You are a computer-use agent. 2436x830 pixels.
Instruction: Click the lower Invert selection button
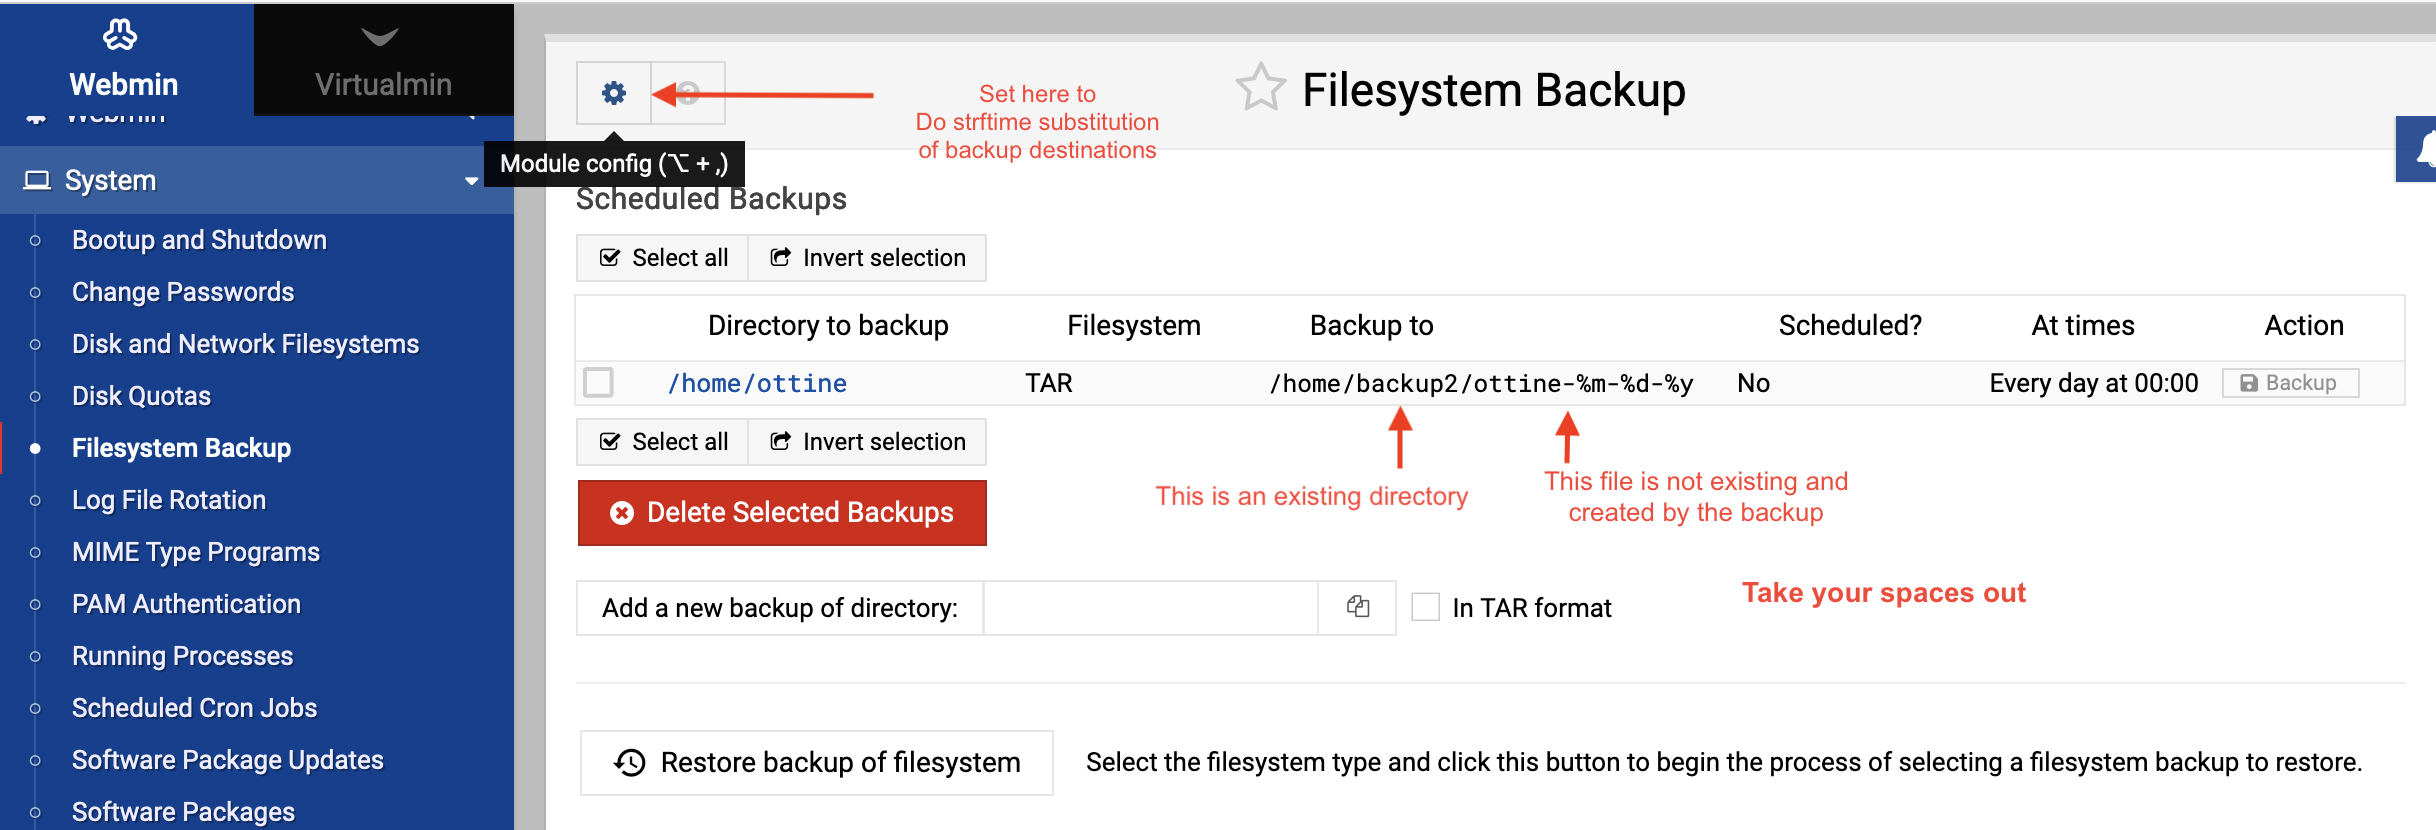click(867, 442)
